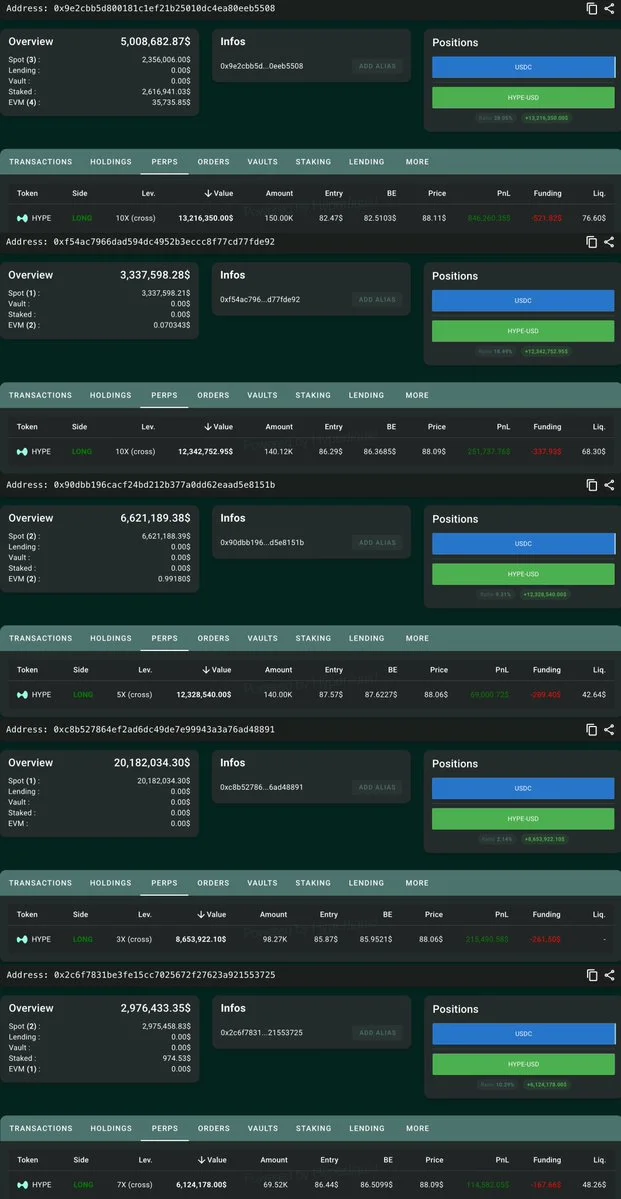The height and width of the screenshot is (1199, 621).
Task: Sort by Value in the 0xc8b52786 perps table
Action: (x=212, y=915)
